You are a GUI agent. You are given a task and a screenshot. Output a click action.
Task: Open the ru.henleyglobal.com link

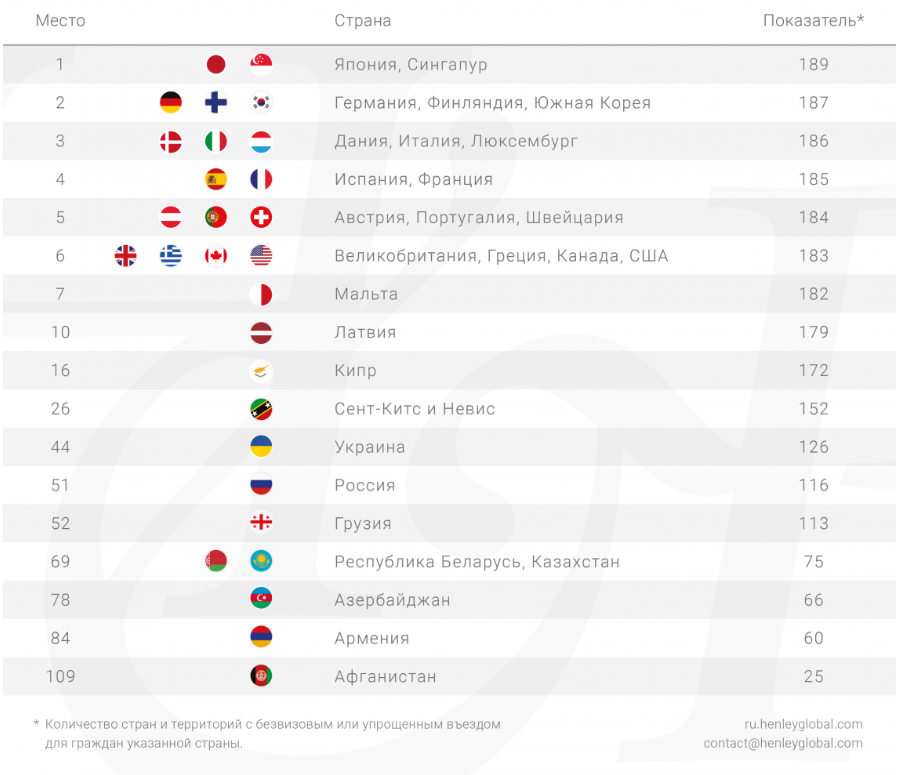click(803, 724)
